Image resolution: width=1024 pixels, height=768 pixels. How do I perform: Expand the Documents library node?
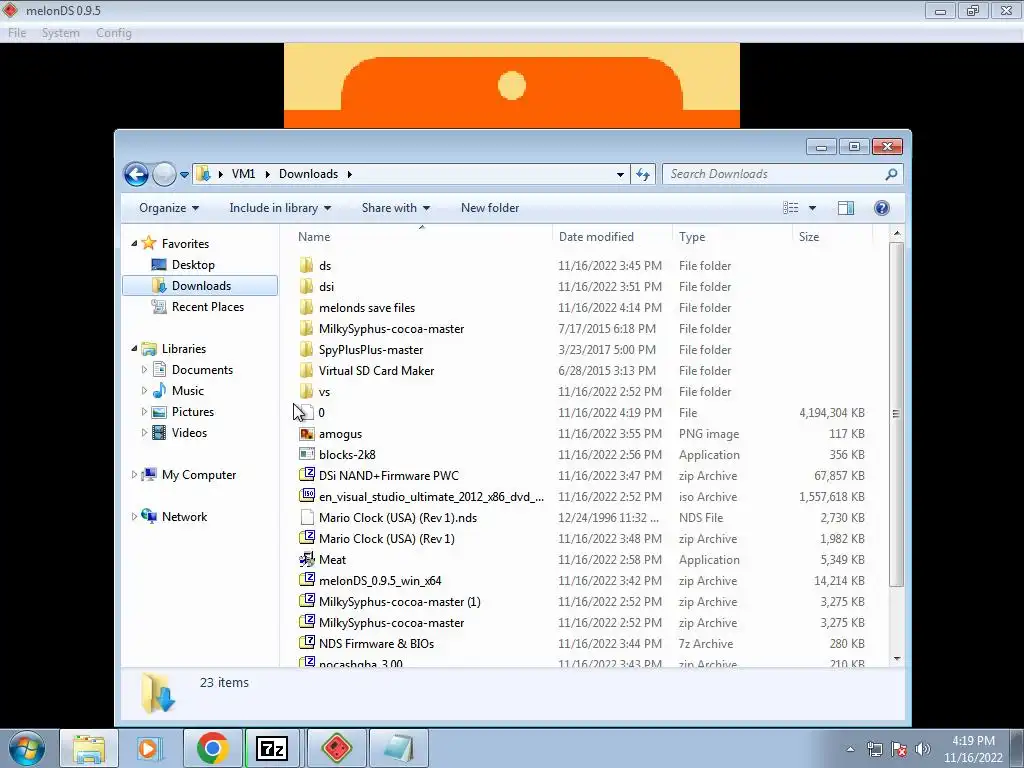coord(144,370)
